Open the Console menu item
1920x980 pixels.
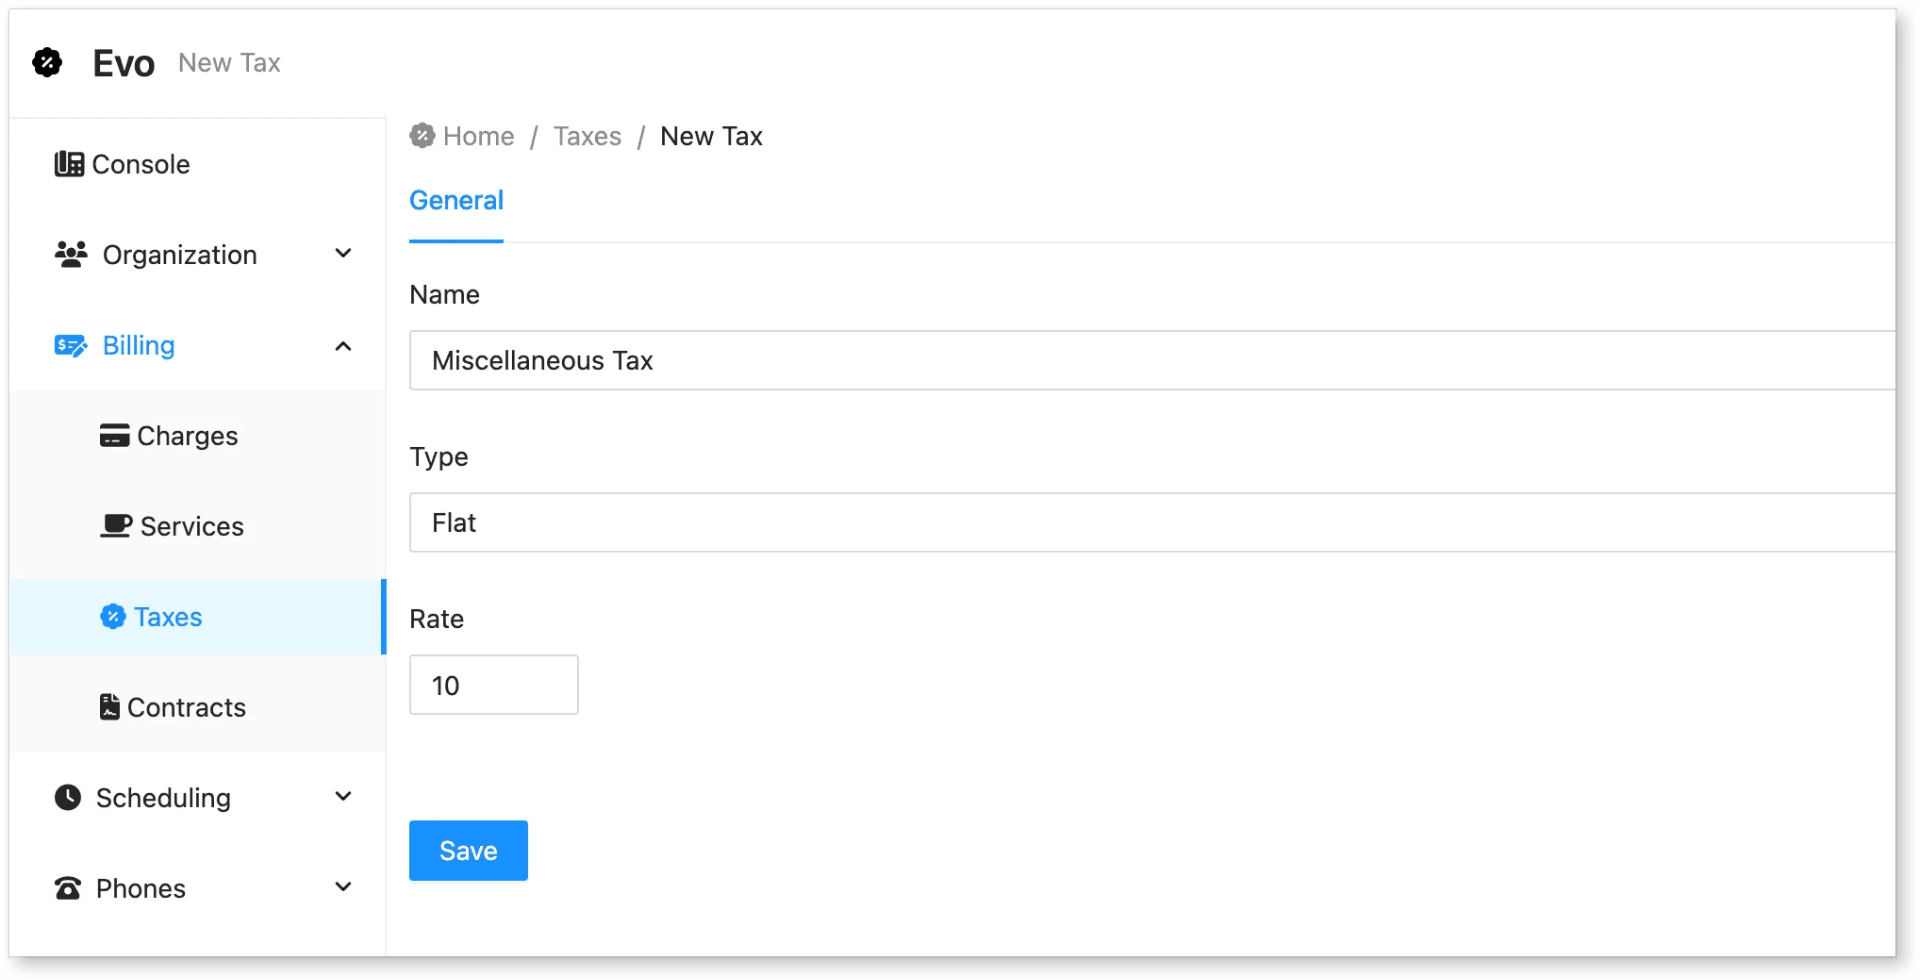[198, 164]
